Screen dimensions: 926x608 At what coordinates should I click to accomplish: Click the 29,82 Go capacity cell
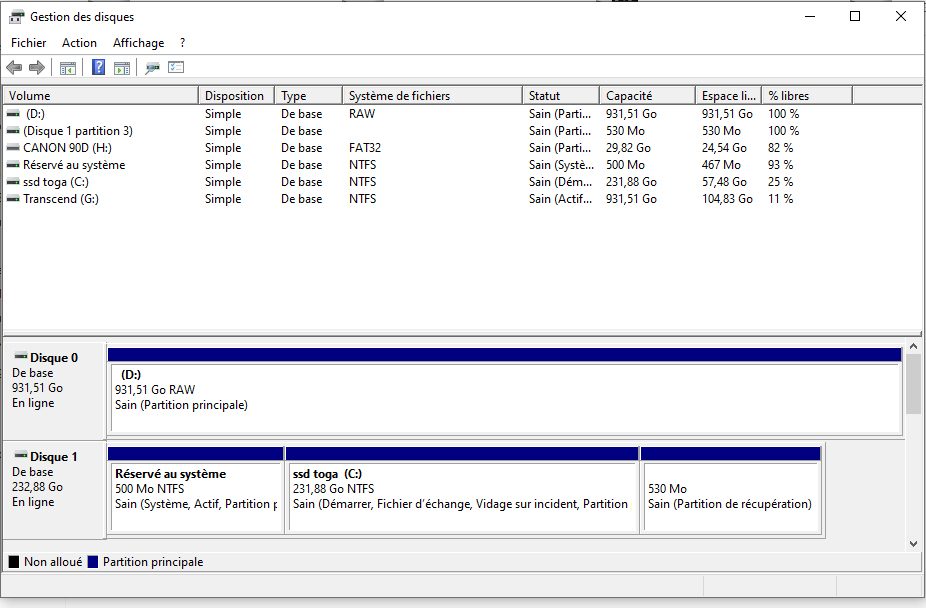pos(628,148)
